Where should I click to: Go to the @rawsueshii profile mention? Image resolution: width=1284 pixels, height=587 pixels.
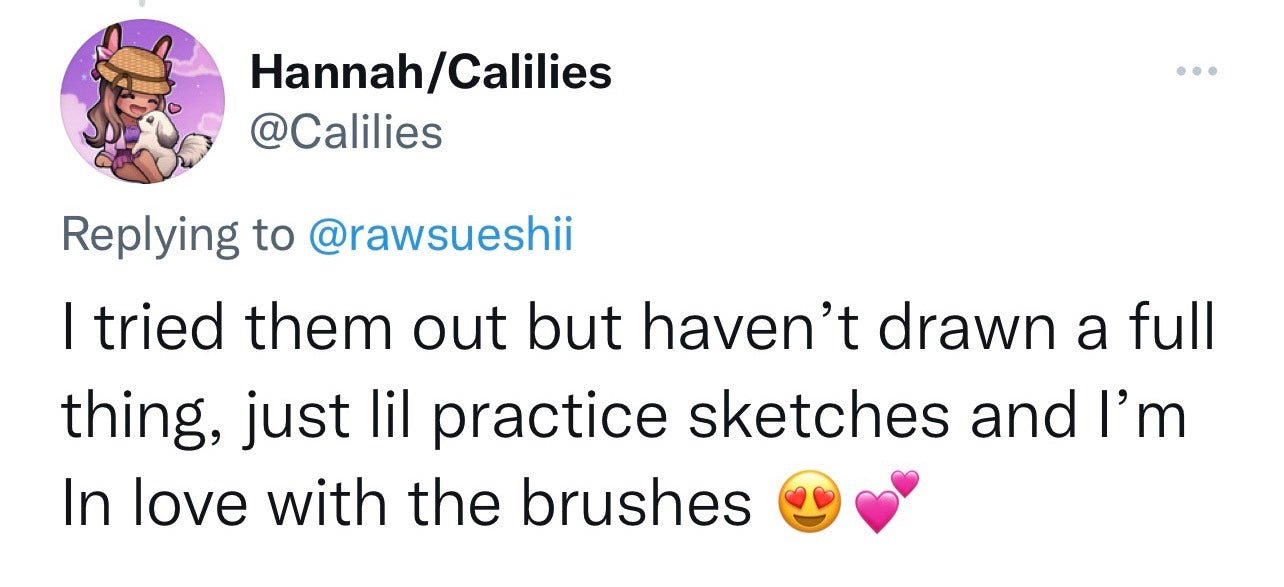click(439, 234)
